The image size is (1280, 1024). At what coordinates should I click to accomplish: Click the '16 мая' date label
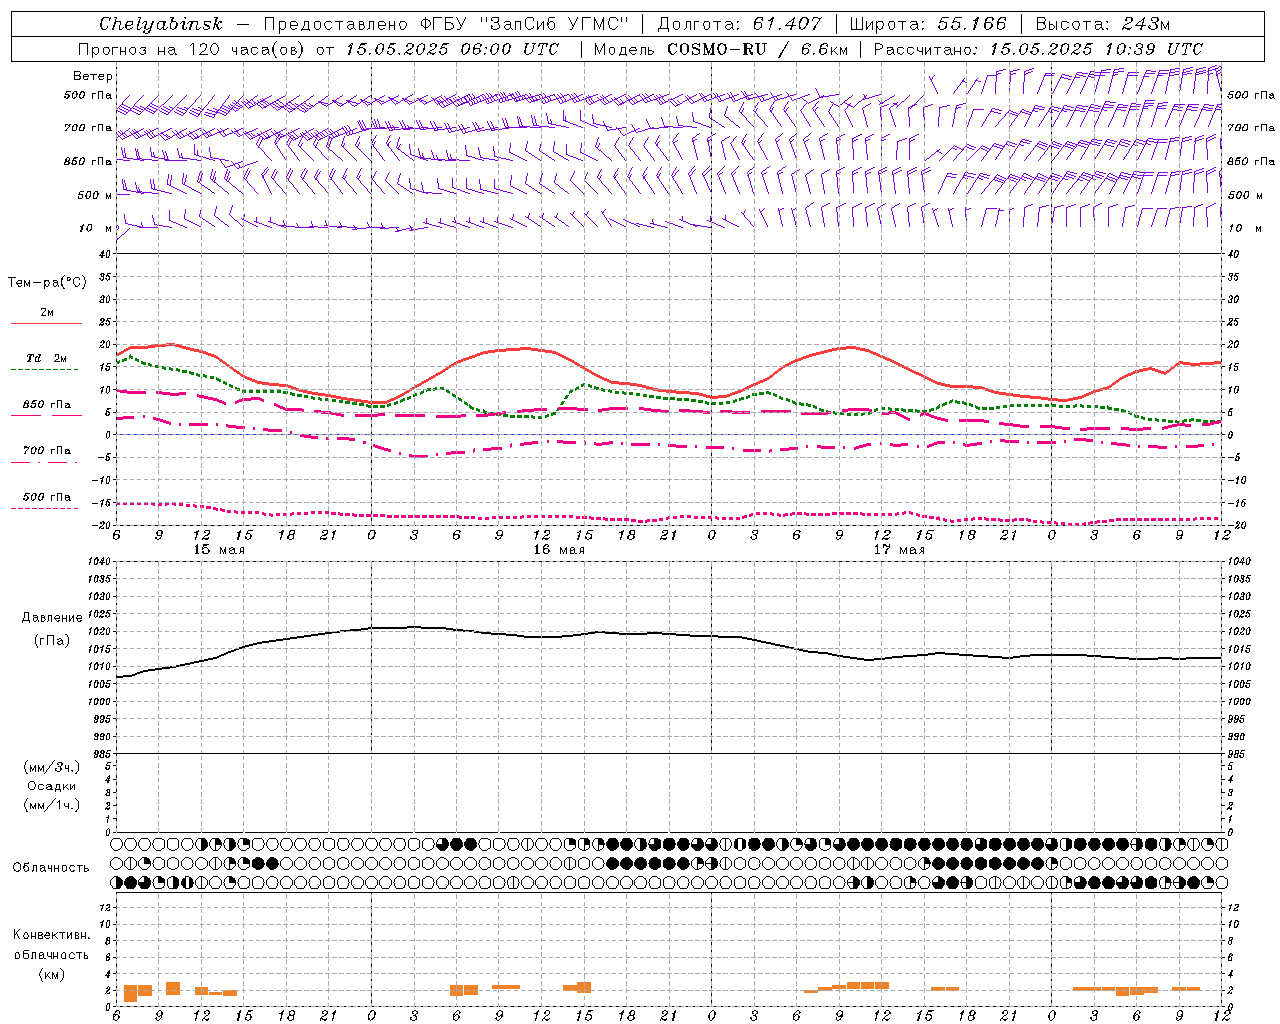click(x=559, y=550)
